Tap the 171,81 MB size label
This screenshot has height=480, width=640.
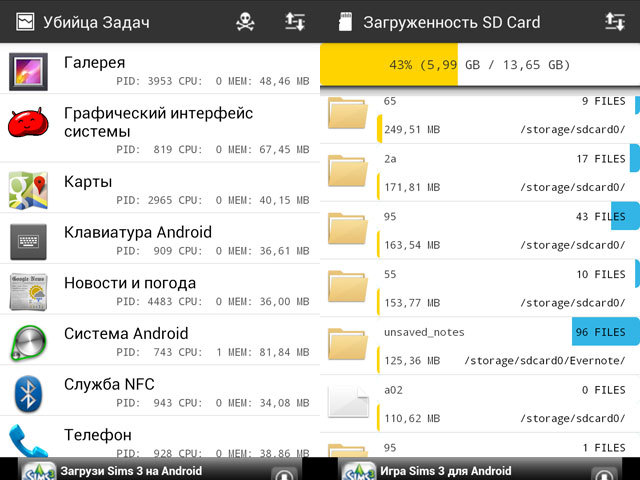click(x=412, y=188)
